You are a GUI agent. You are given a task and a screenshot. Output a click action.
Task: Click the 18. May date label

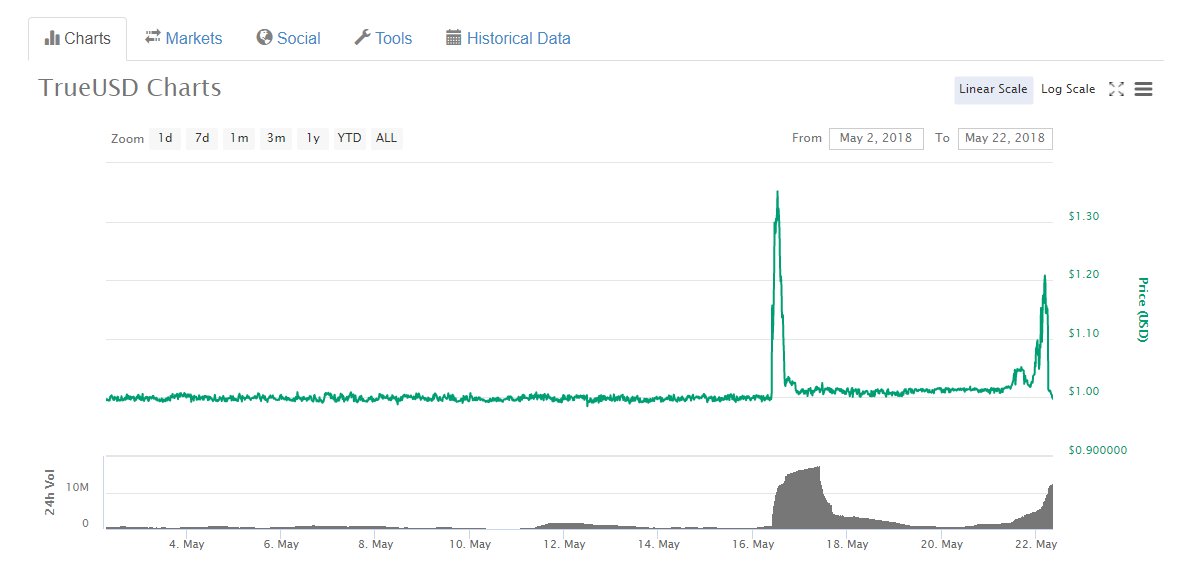click(847, 544)
